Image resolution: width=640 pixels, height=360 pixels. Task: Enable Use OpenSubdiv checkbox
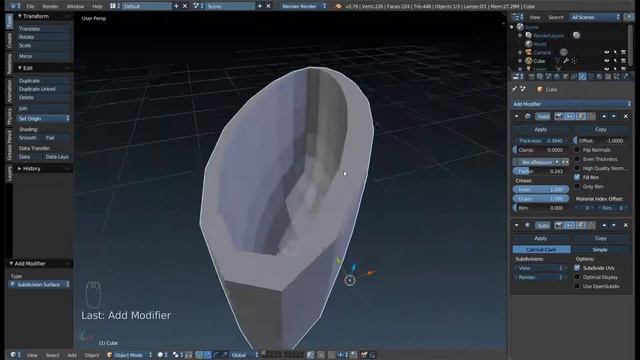tap(577, 286)
